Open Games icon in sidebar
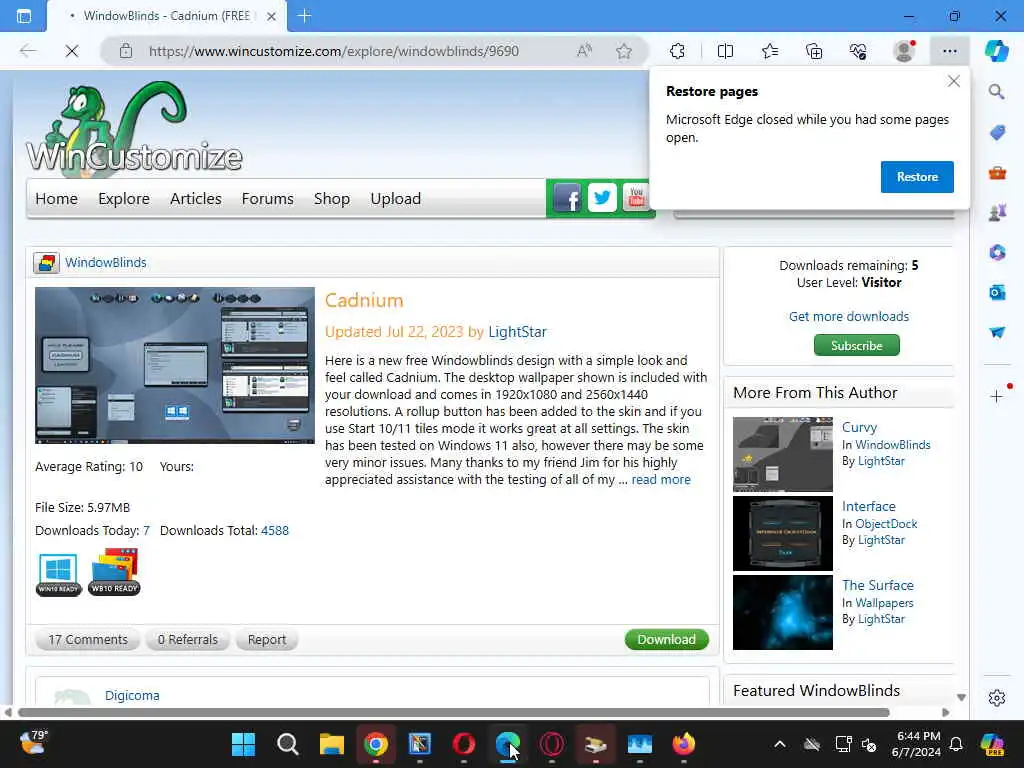The width and height of the screenshot is (1024, 768). [997, 212]
